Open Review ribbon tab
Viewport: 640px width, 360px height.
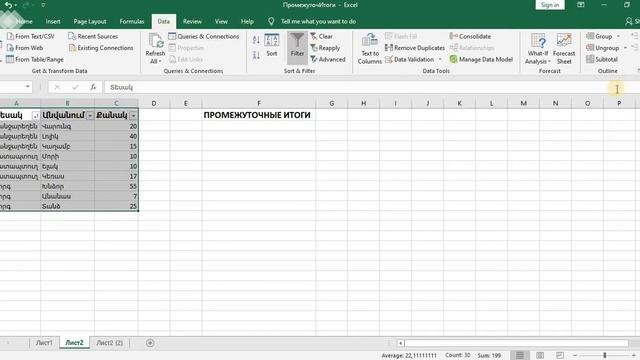tap(192, 21)
